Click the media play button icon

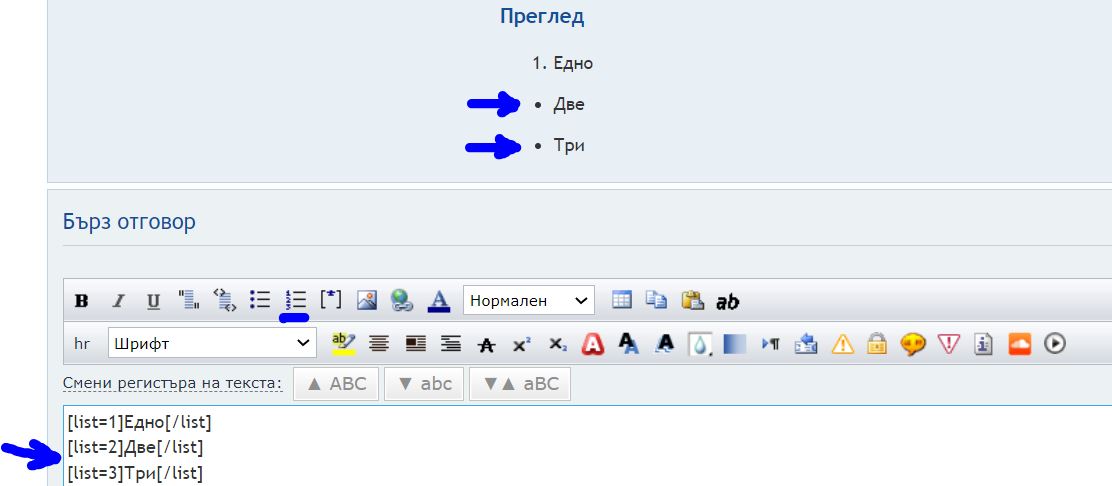[x=1054, y=344]
